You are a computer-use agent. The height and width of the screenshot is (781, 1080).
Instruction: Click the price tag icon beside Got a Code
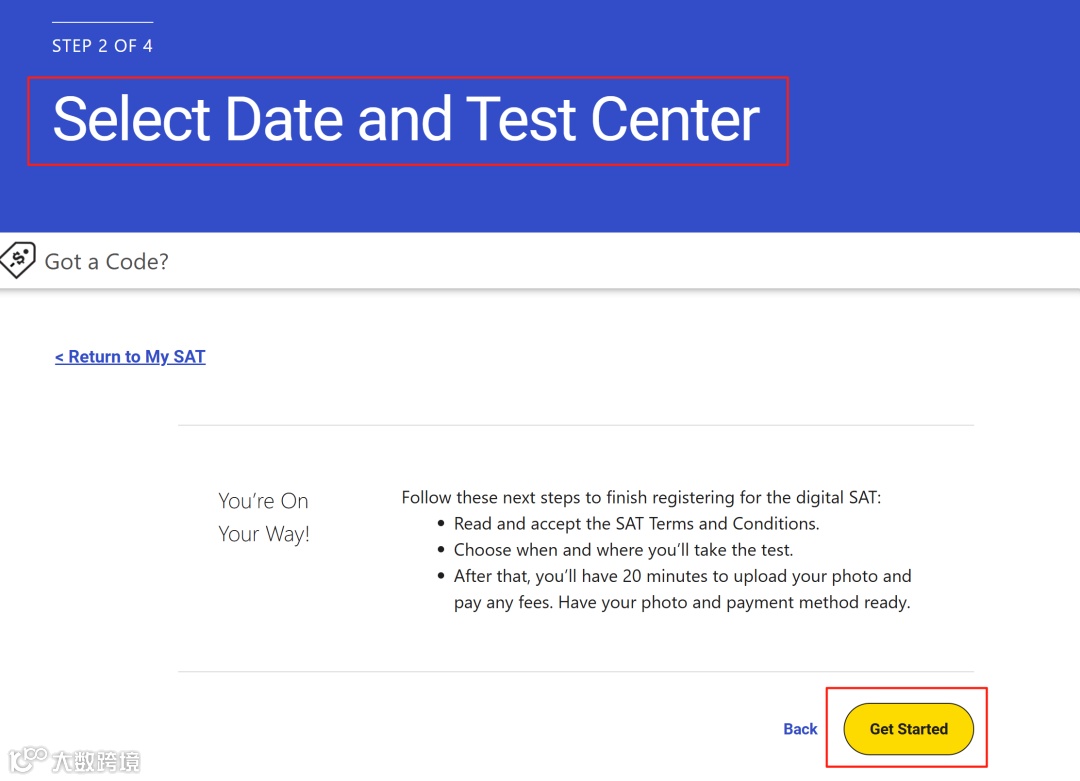coord(18,260)
